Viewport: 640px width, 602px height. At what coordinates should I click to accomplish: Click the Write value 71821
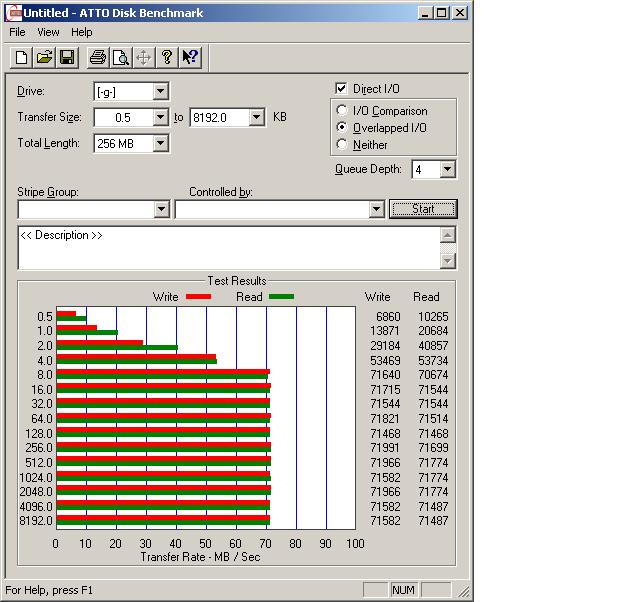click(x=385, y=419)
